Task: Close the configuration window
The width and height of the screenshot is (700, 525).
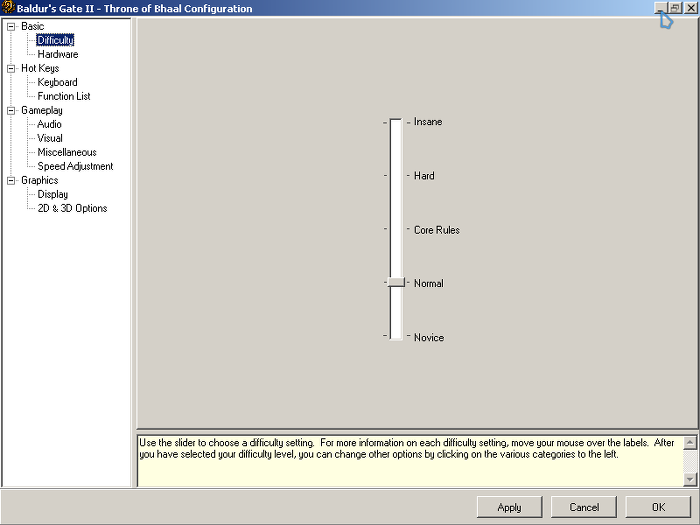Action: tap(691, 8)
